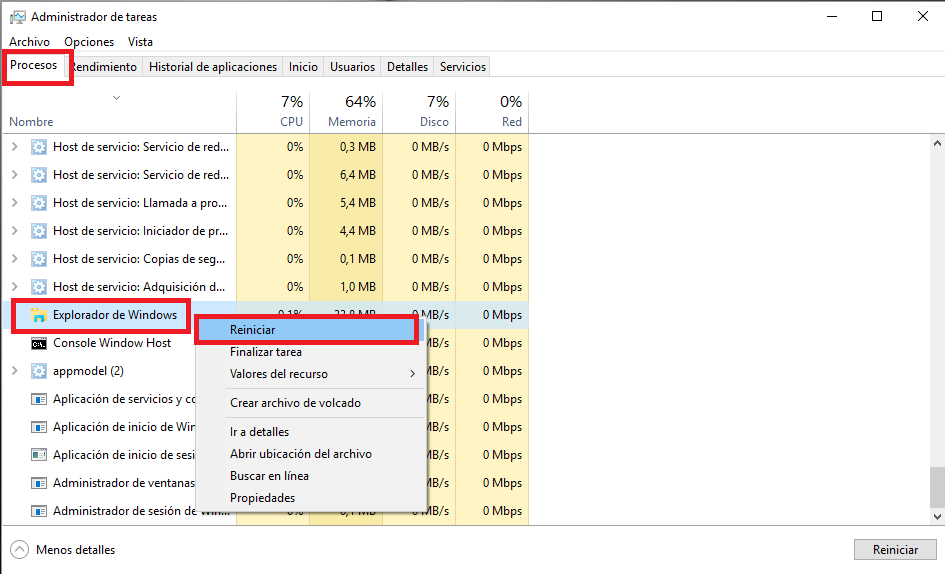
Task: Select the Explorador de Windows process
Action: (115, 315)
